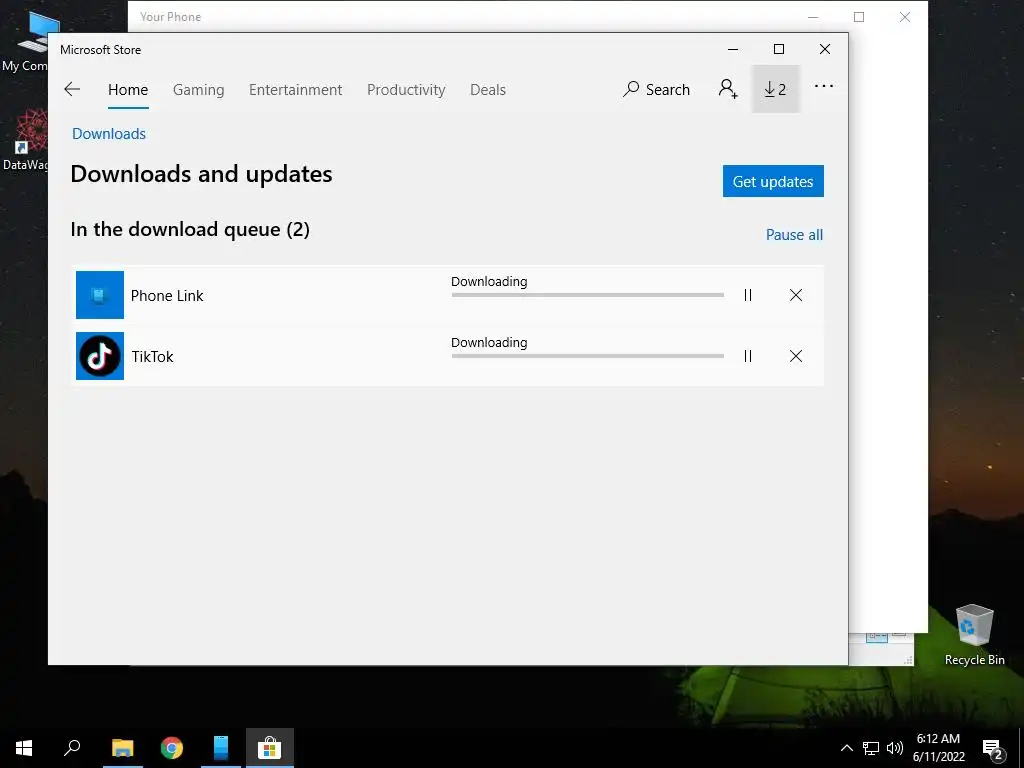Show hidden system tray icons
This screenshot has width=1024, height=768.
(846, 748)
